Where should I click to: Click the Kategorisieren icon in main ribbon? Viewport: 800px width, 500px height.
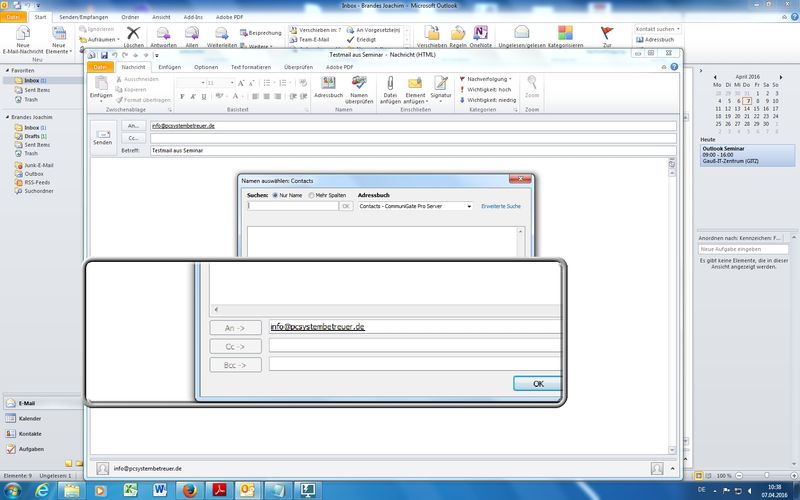pos(566,33)
